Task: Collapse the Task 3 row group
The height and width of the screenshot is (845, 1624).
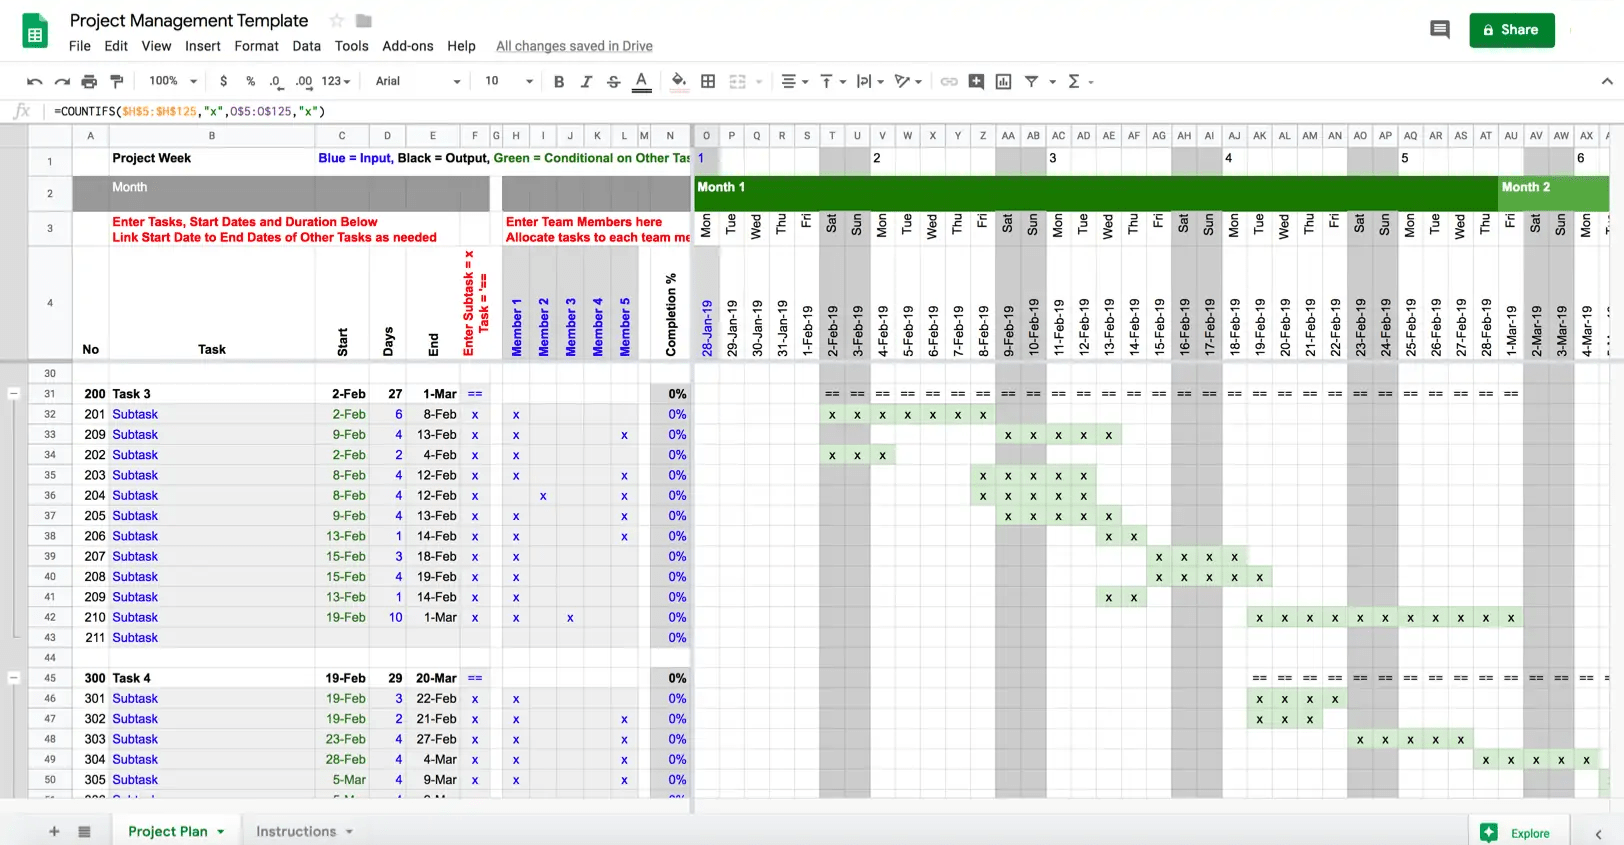Action: 14,394
